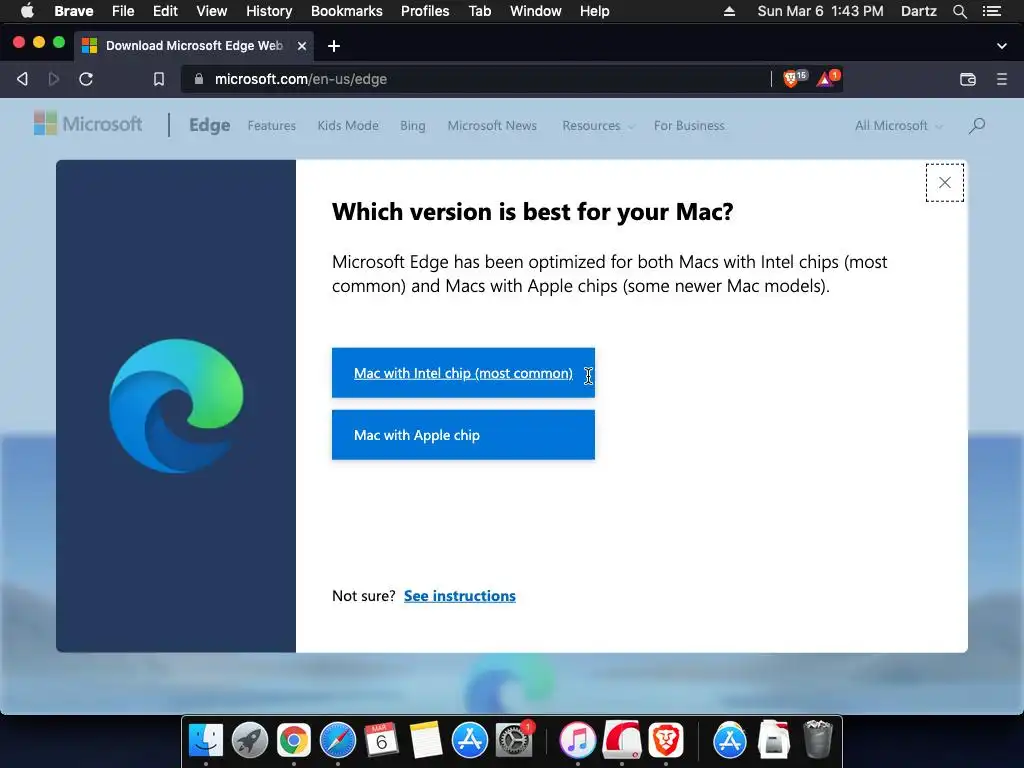Click the Dartz user name in menu bar
Image resolution: width=1024 pixels, height=768 pixels.
[919, 11]
